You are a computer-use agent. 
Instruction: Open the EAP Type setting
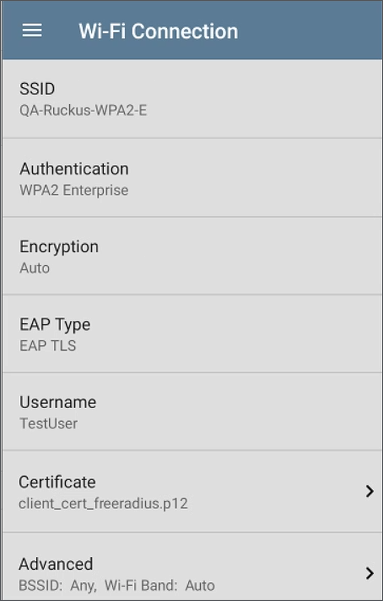tap(192, 333)
